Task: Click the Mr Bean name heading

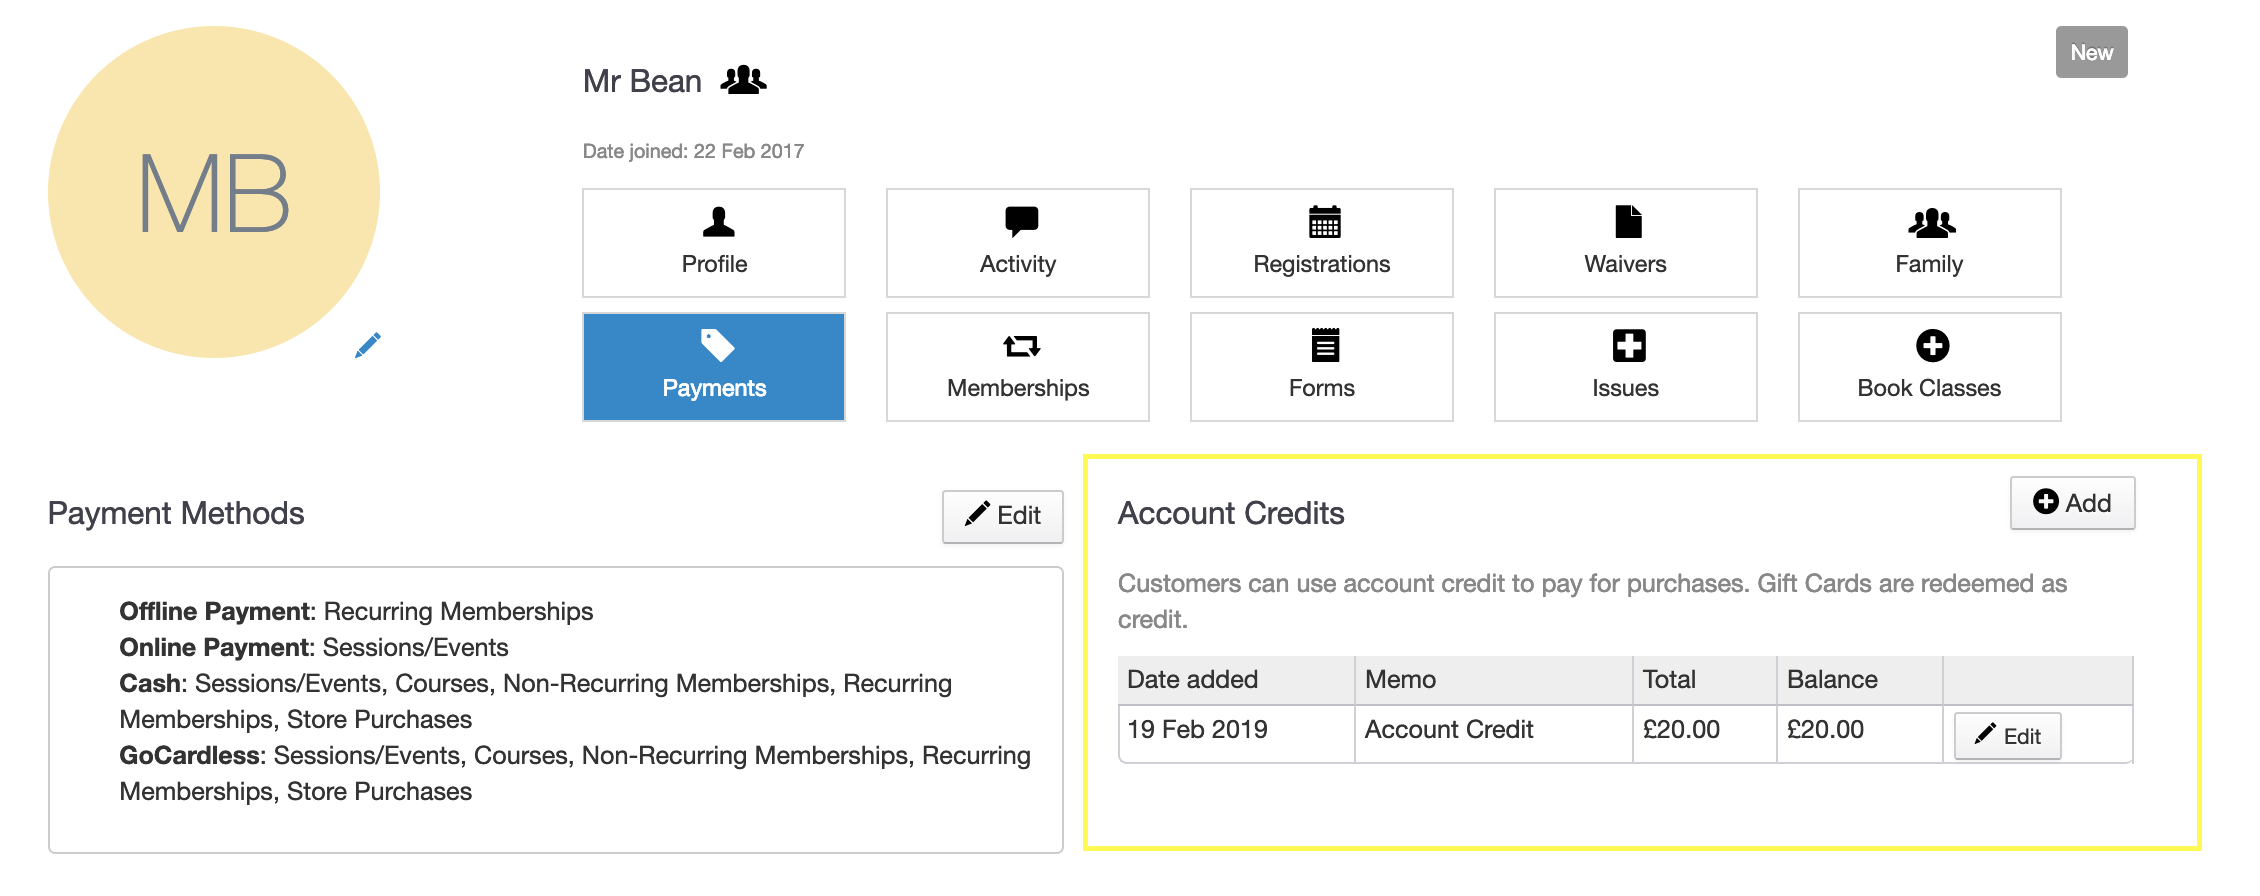Action: (642, 81)
